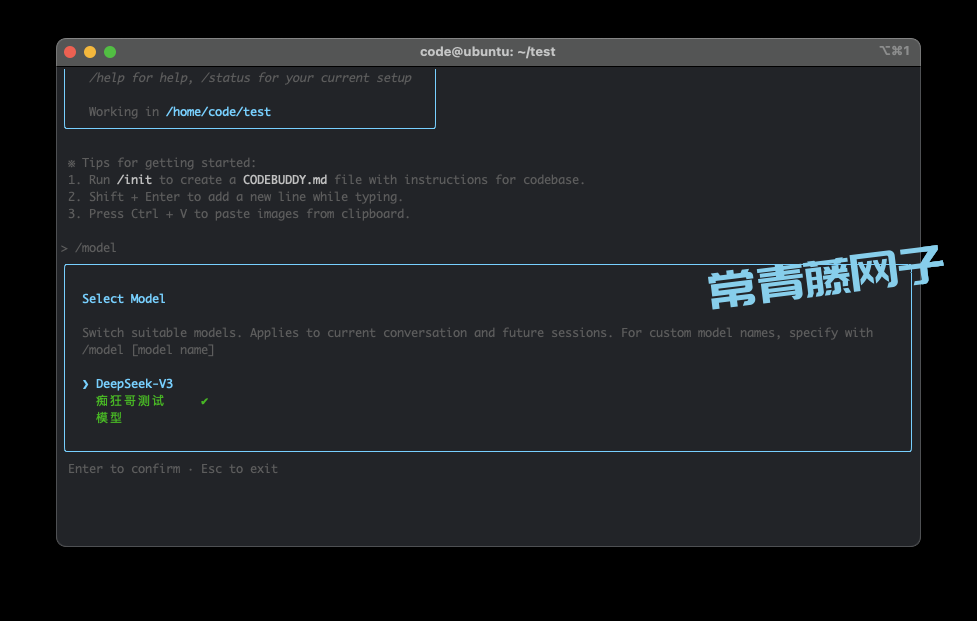This screenshot has height=621, width=977.
Task: Click the yellow minimize window button
Action: click(90, 52)
